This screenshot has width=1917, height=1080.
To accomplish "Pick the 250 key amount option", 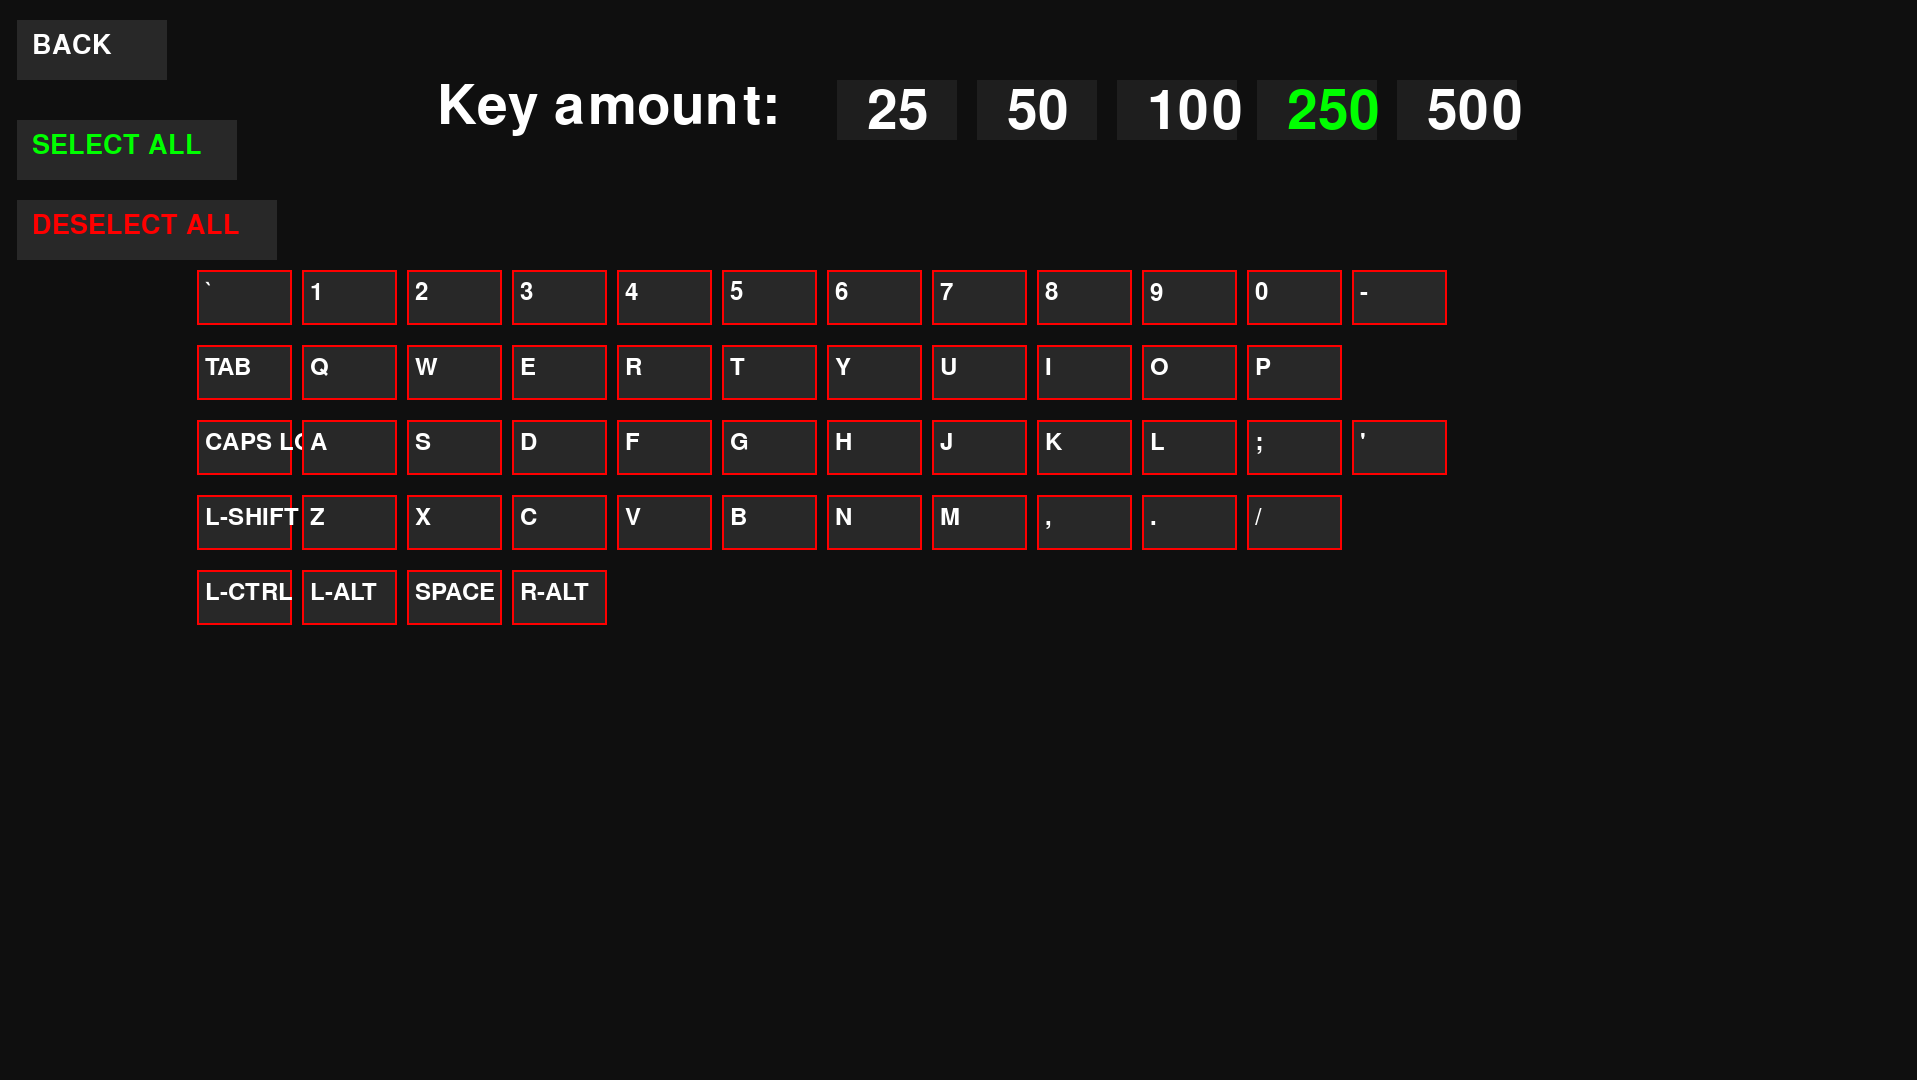I will pyautogui.click(x=1317, y=110).
